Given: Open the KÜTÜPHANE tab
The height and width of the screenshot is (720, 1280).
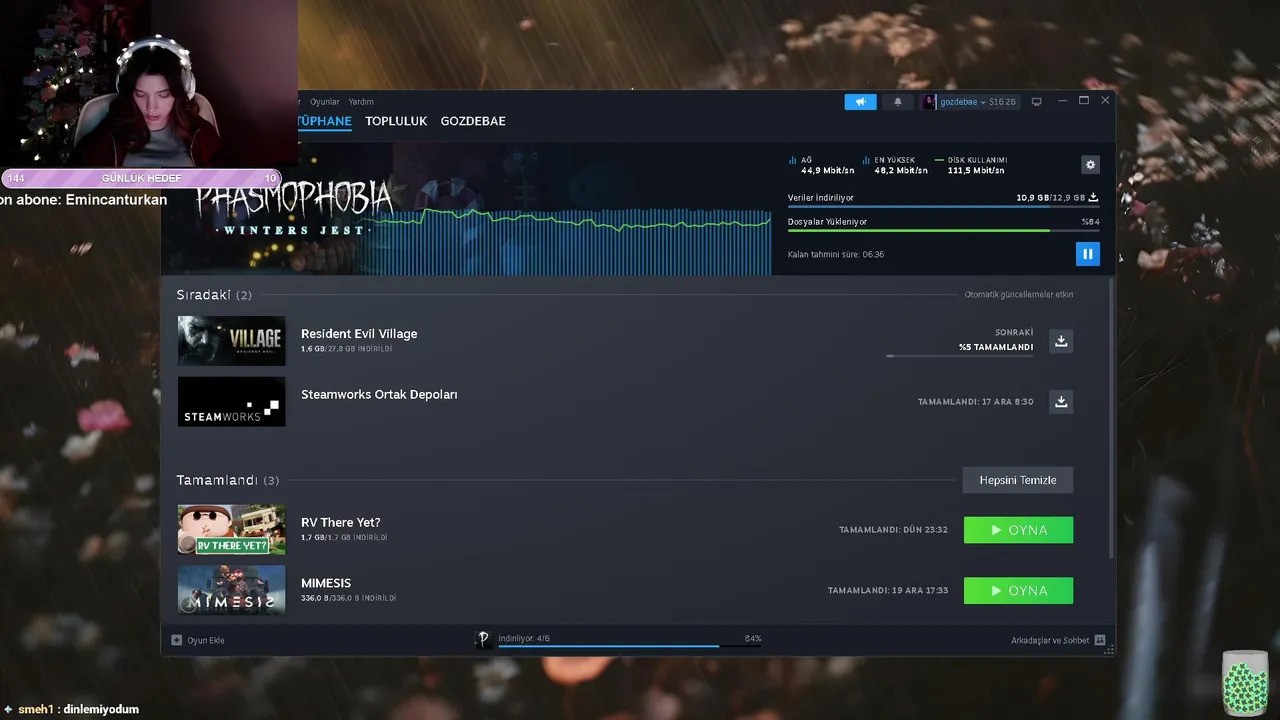Looking at the screenshot, I should pos(324,121).
